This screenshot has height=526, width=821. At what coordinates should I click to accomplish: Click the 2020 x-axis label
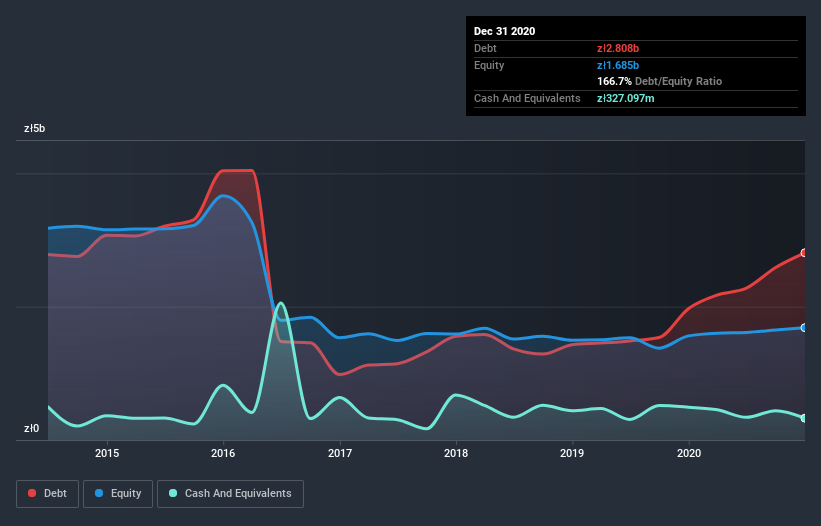(x=689, y=453)
